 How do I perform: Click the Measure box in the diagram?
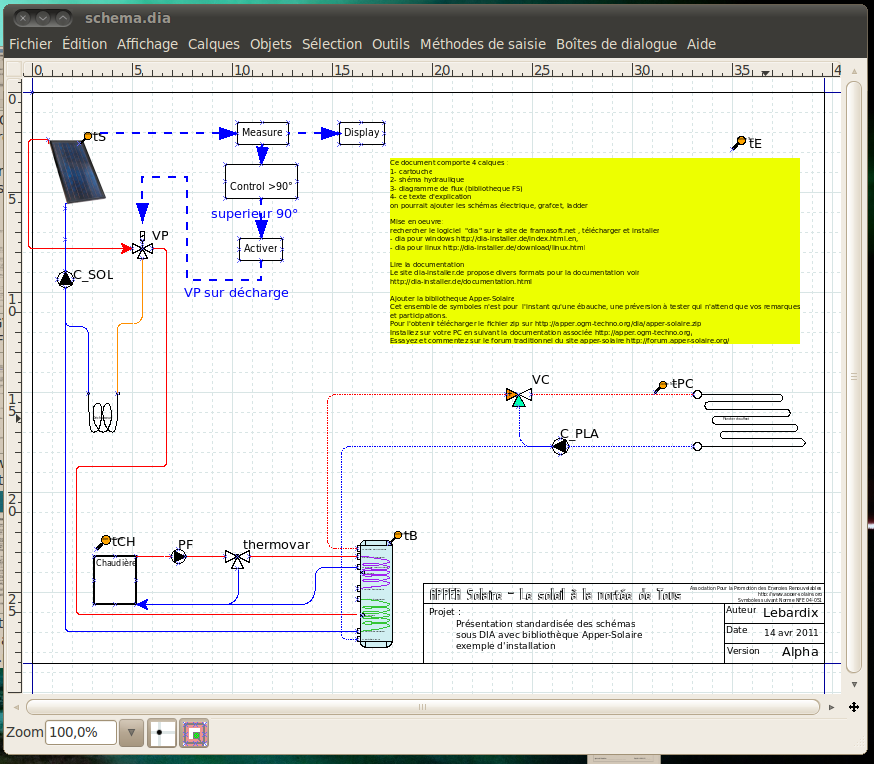pos(262,132)
